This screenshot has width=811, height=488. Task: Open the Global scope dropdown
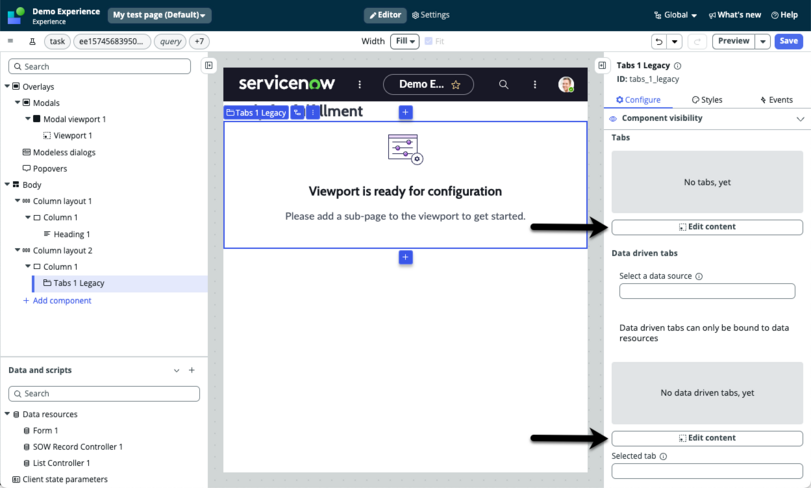[675, 15]
